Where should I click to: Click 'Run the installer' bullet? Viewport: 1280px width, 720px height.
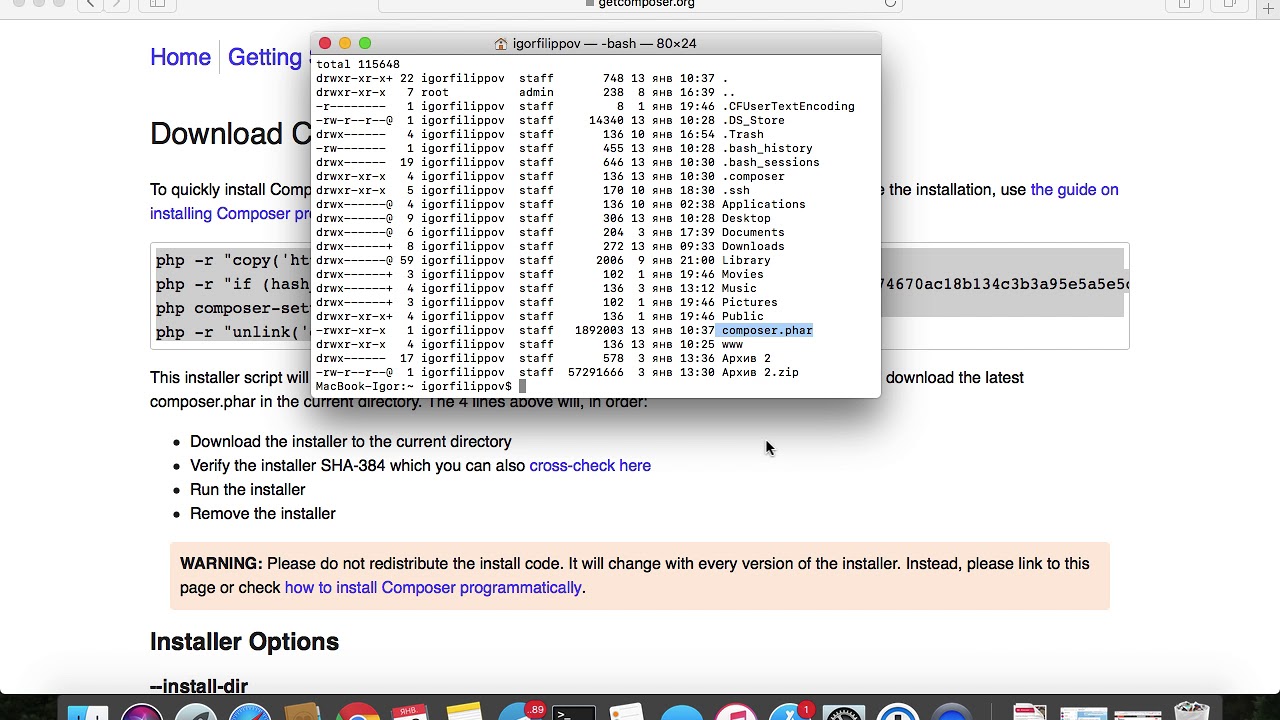(247, 489)
